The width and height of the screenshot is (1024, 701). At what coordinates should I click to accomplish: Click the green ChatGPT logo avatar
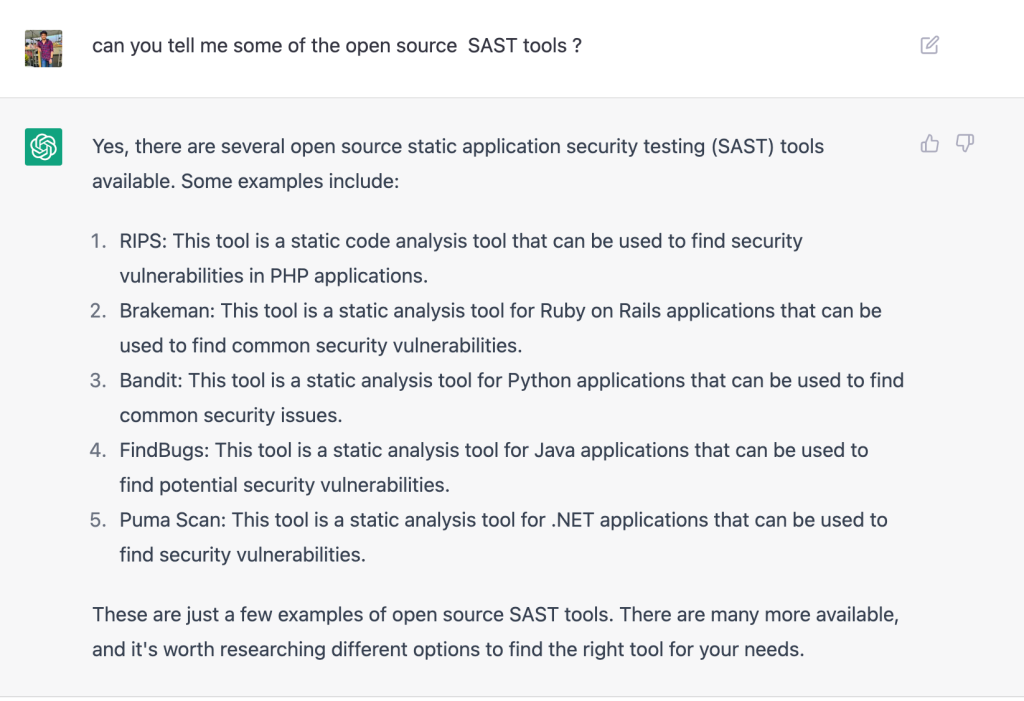tap(44, 147)
